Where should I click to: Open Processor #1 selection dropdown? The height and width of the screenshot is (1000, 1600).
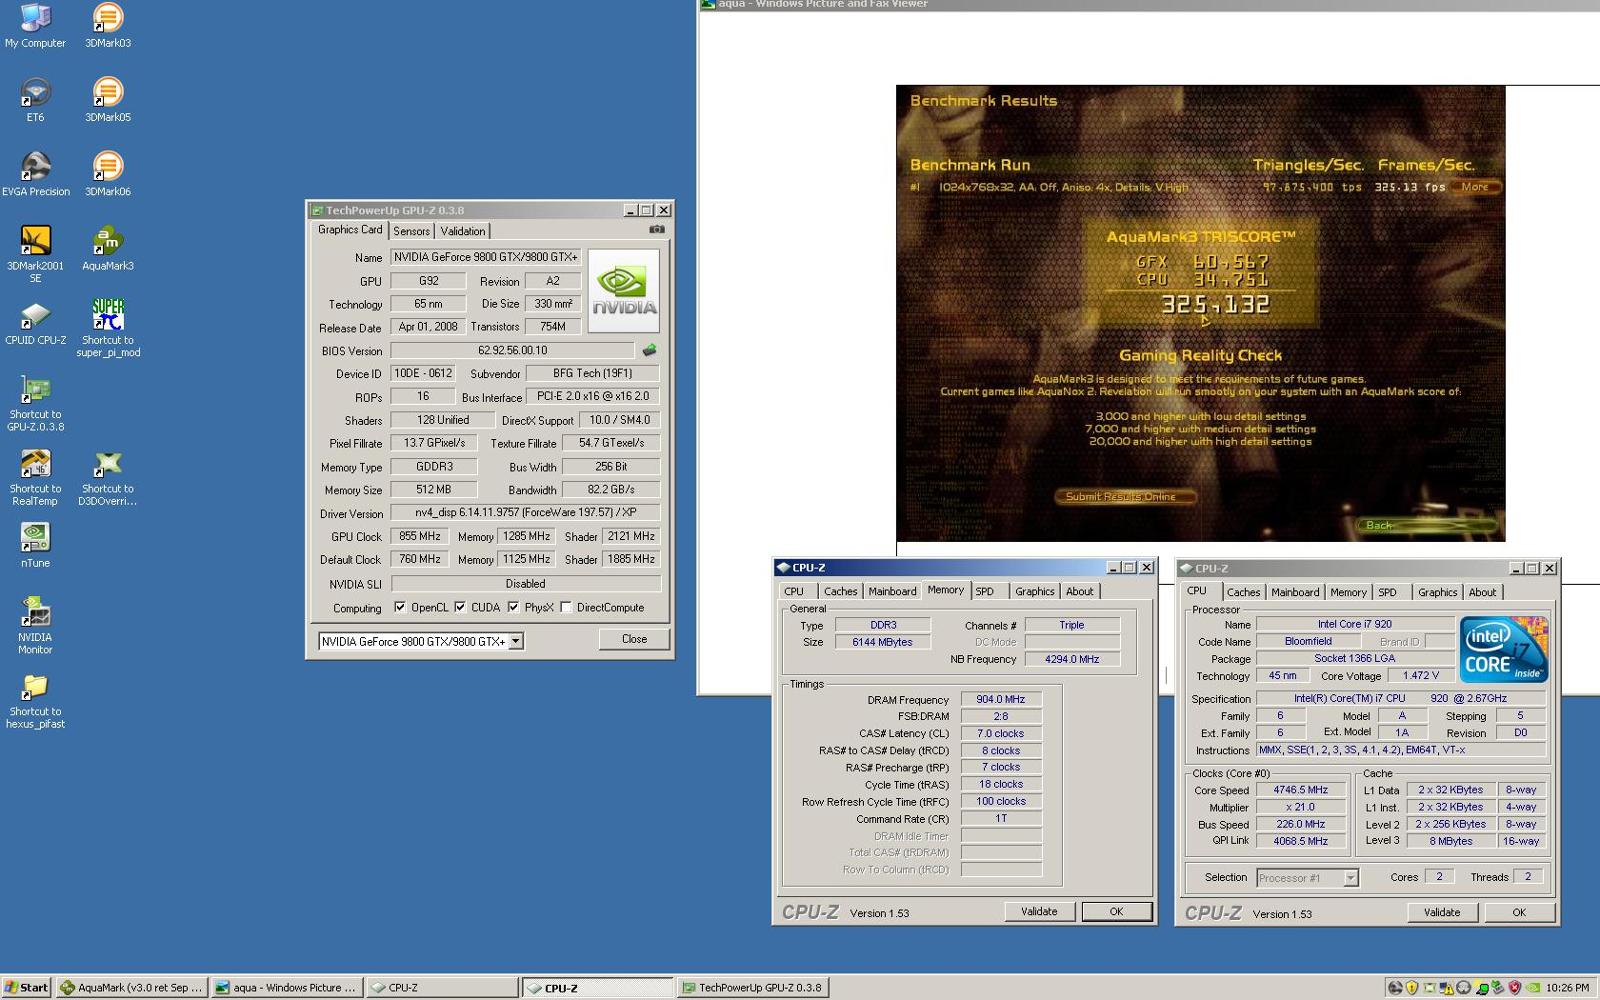[x=1350, y=878]
